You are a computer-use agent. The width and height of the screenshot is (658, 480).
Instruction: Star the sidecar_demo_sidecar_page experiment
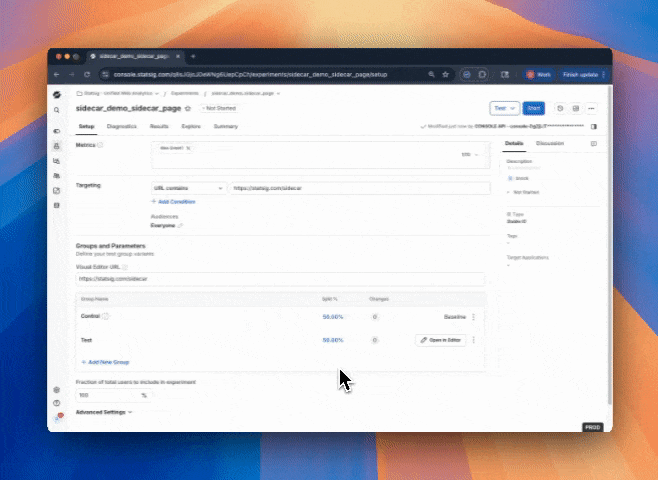188,108
